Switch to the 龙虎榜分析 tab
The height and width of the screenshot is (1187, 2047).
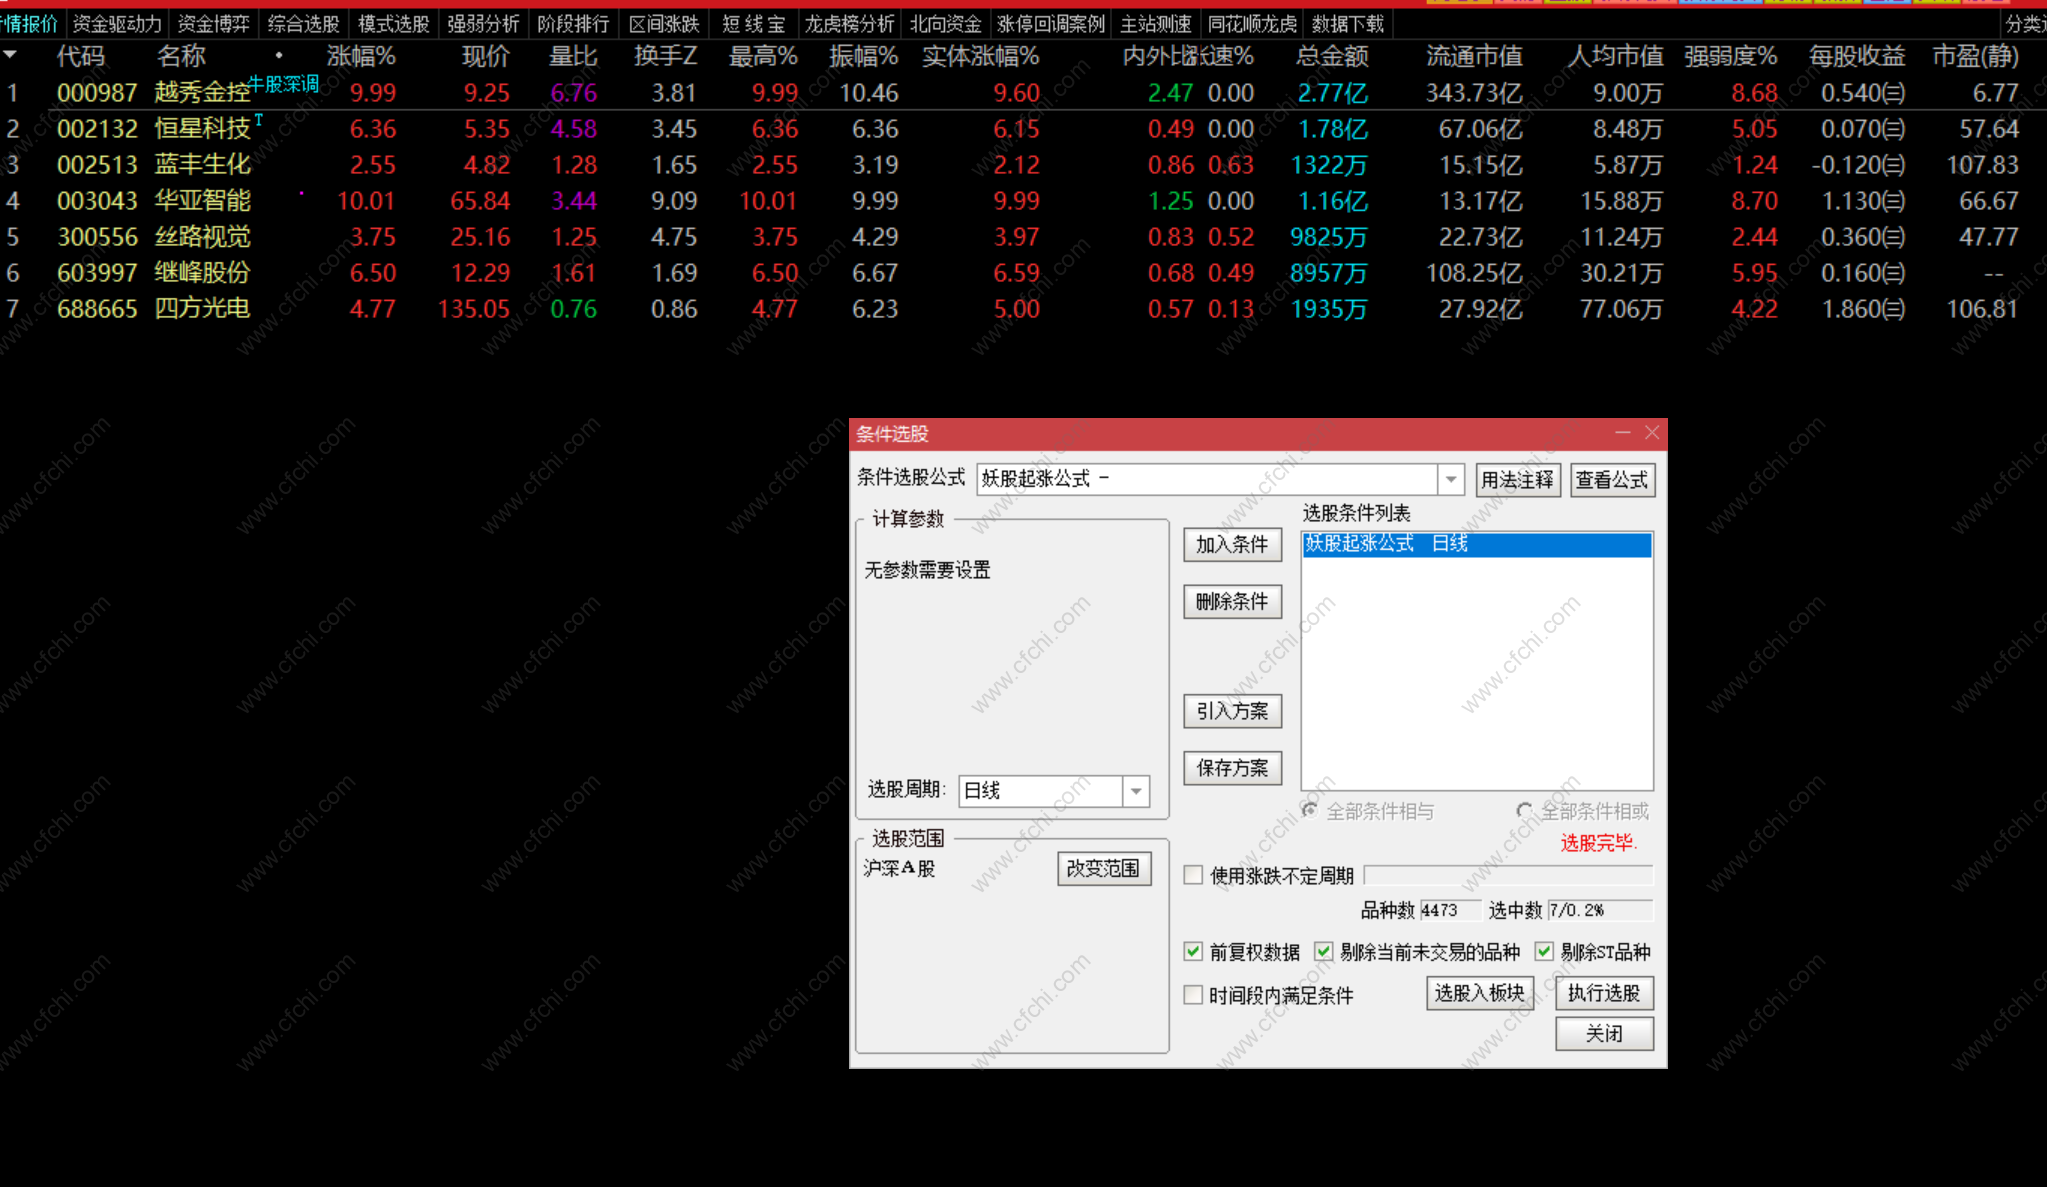(x=849, y=23)
